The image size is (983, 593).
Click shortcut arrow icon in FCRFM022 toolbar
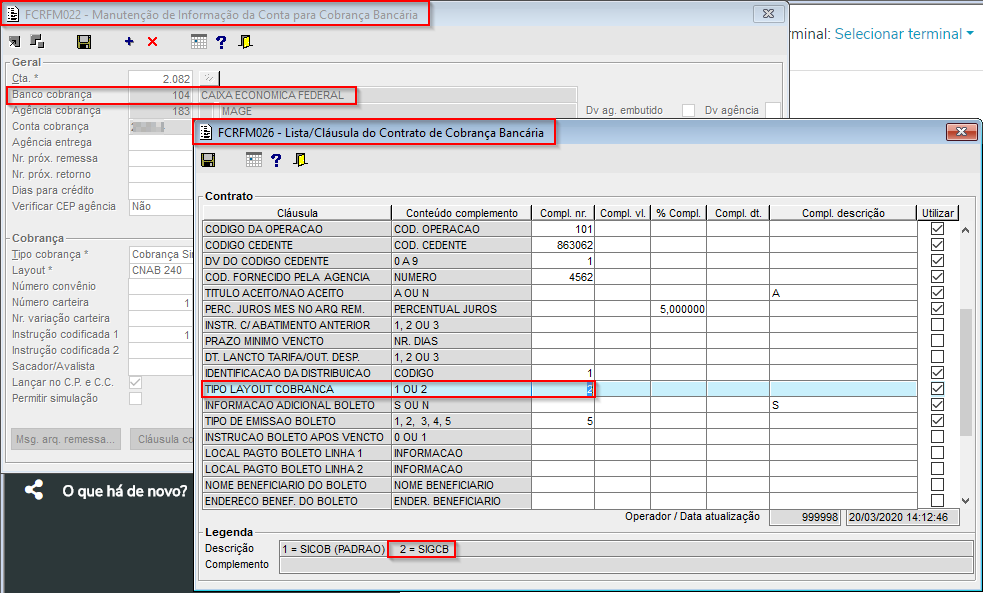[14, 42]
